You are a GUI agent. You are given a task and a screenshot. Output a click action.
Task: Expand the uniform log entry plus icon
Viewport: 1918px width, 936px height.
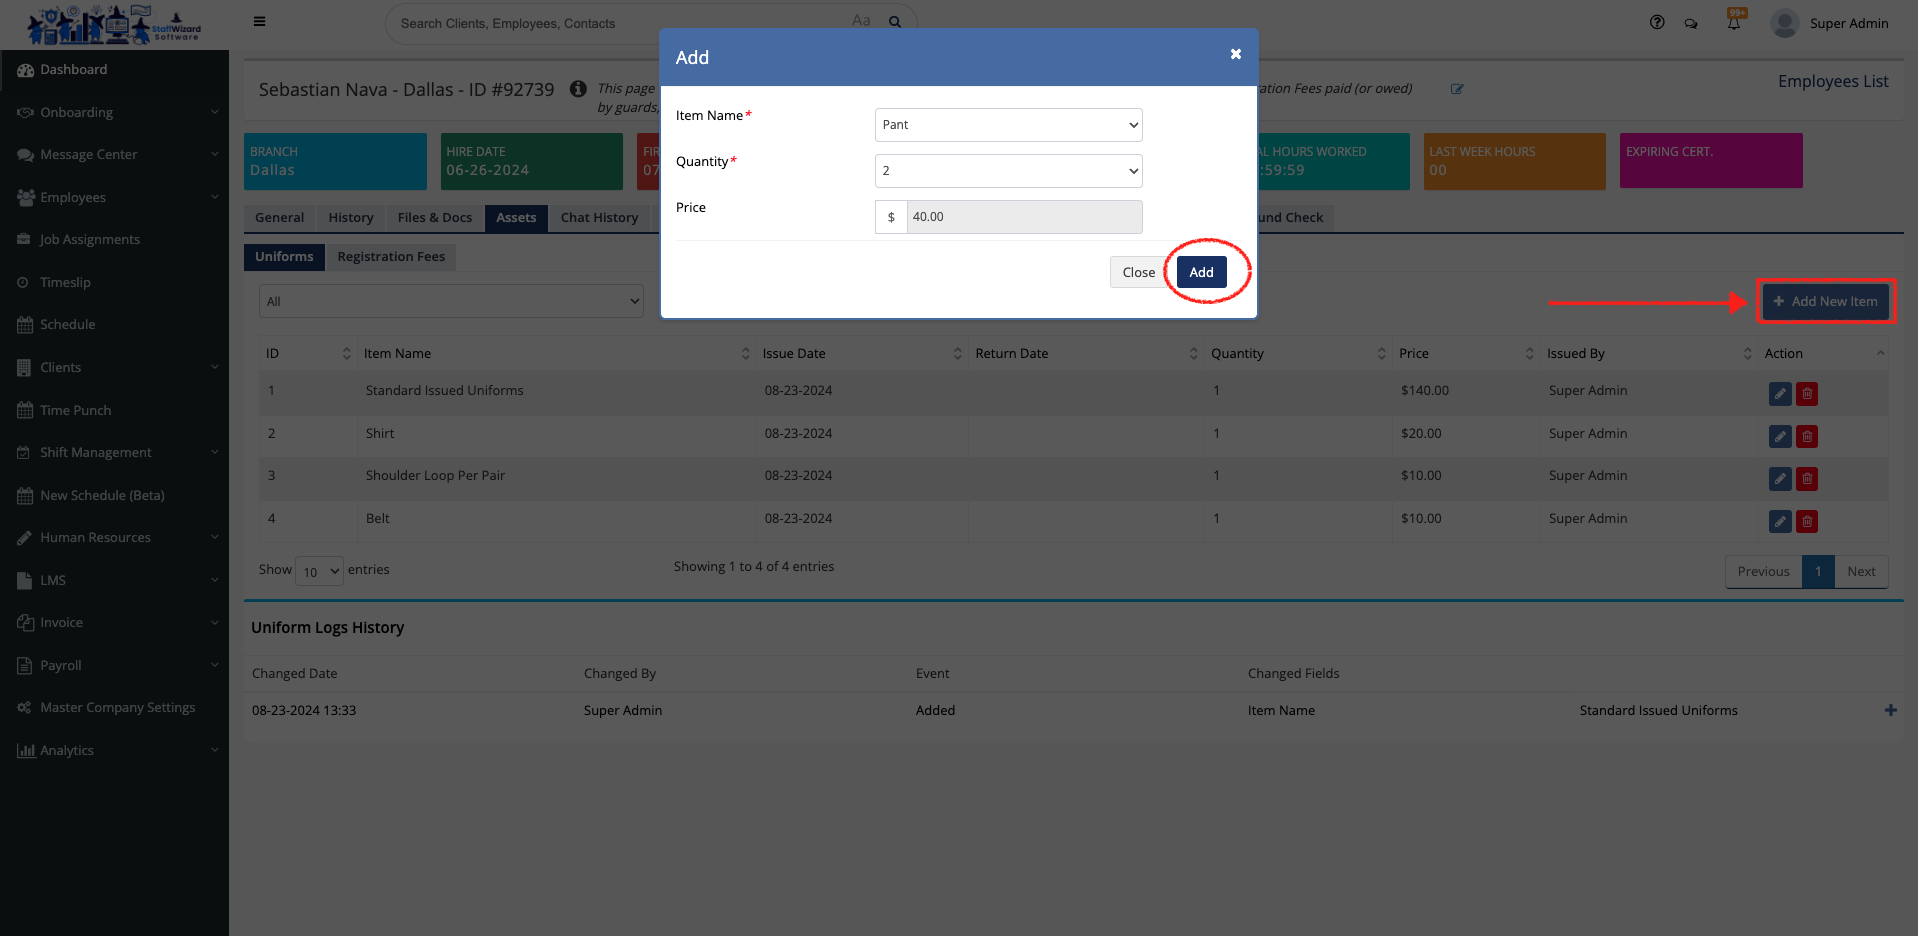(1890, 710)
